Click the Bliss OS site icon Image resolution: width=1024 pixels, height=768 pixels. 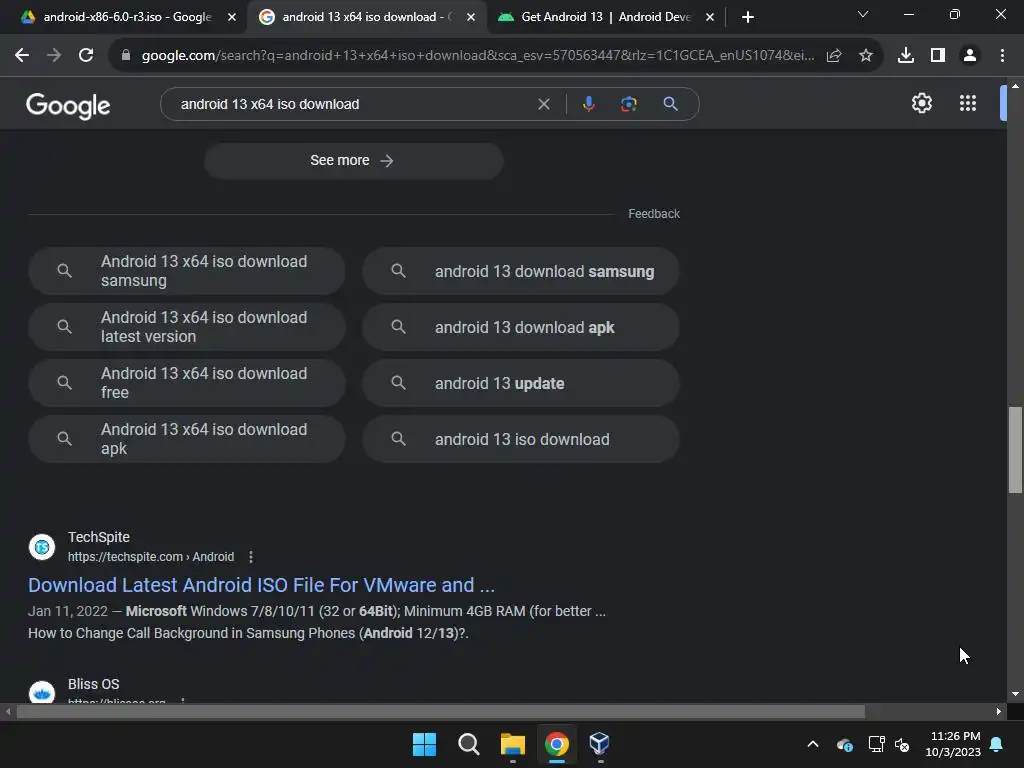pyautogui.click(x=42, y=692)
